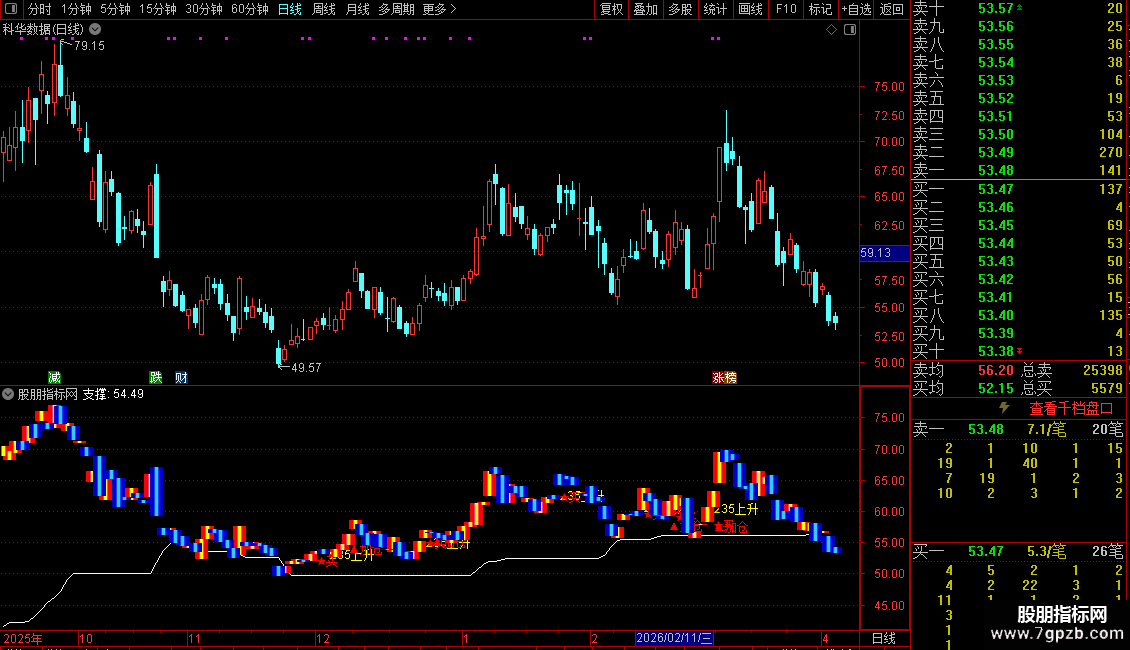Select the 60分钟 period
This screenshot has height=650, width=1130.
click(249, 9)
